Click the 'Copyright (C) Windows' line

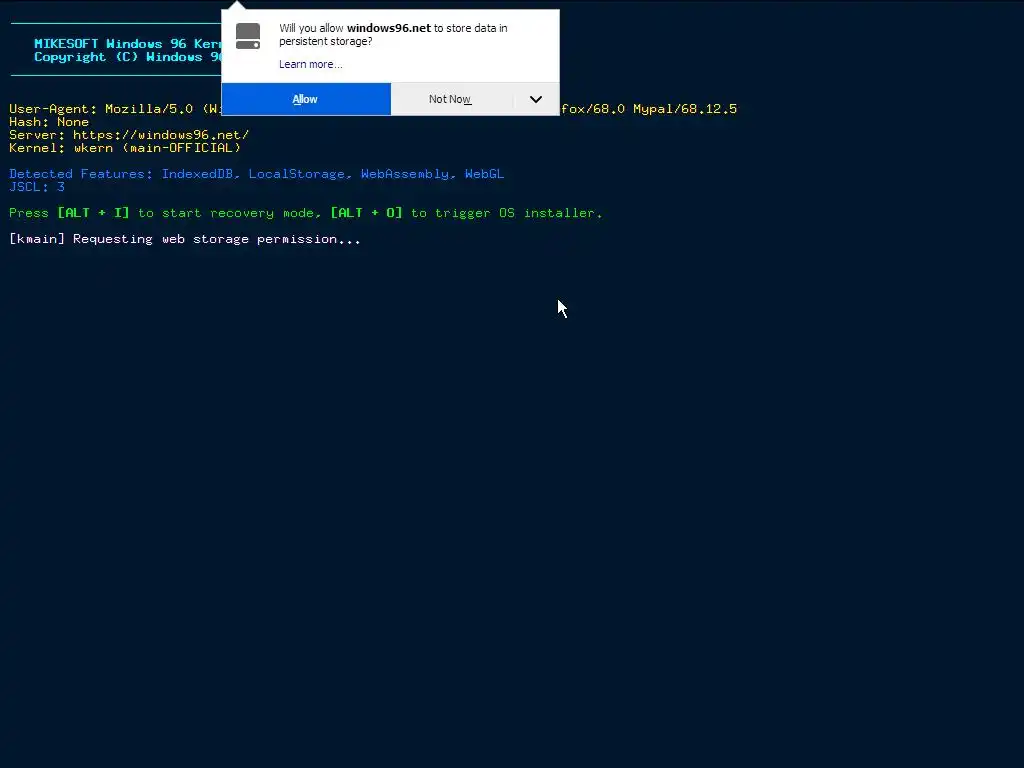128,57
